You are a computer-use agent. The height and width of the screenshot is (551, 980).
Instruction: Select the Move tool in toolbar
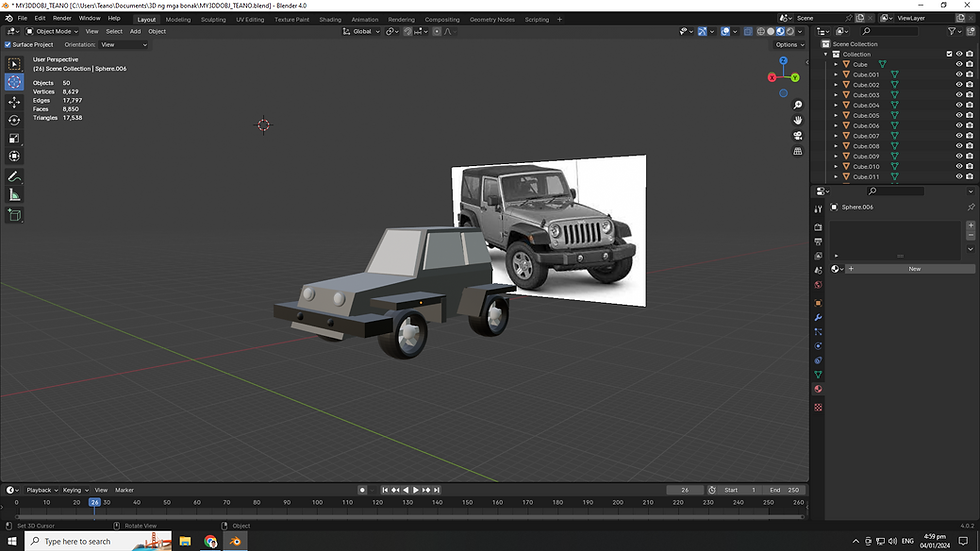pos(14,101)
